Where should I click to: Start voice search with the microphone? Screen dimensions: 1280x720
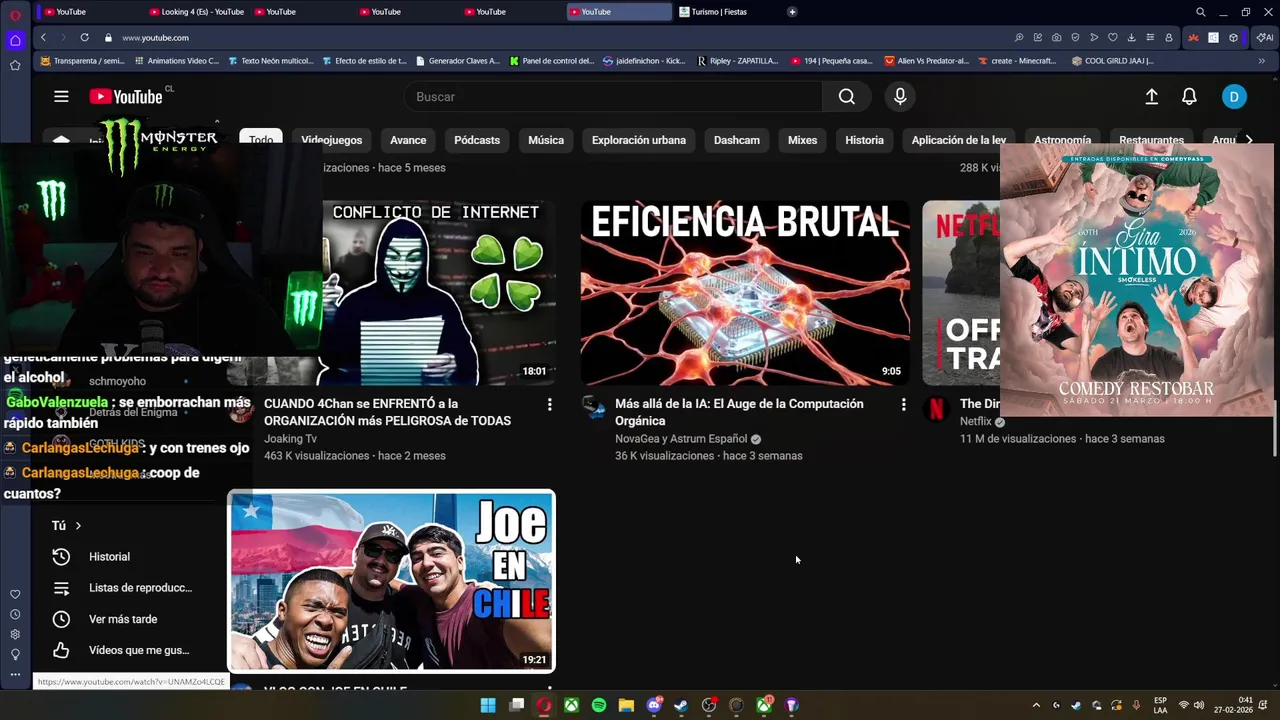tap(900, 97)
